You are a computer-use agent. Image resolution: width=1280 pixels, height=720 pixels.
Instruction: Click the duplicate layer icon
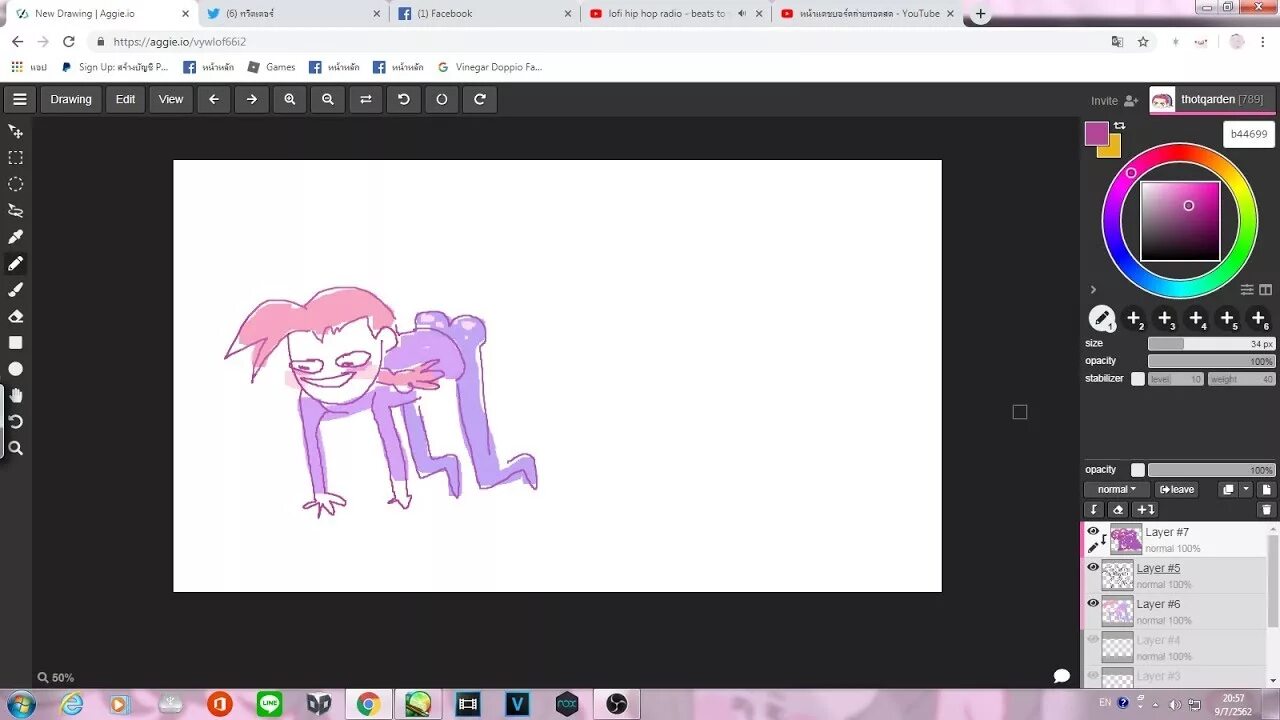click(1229, 490)
